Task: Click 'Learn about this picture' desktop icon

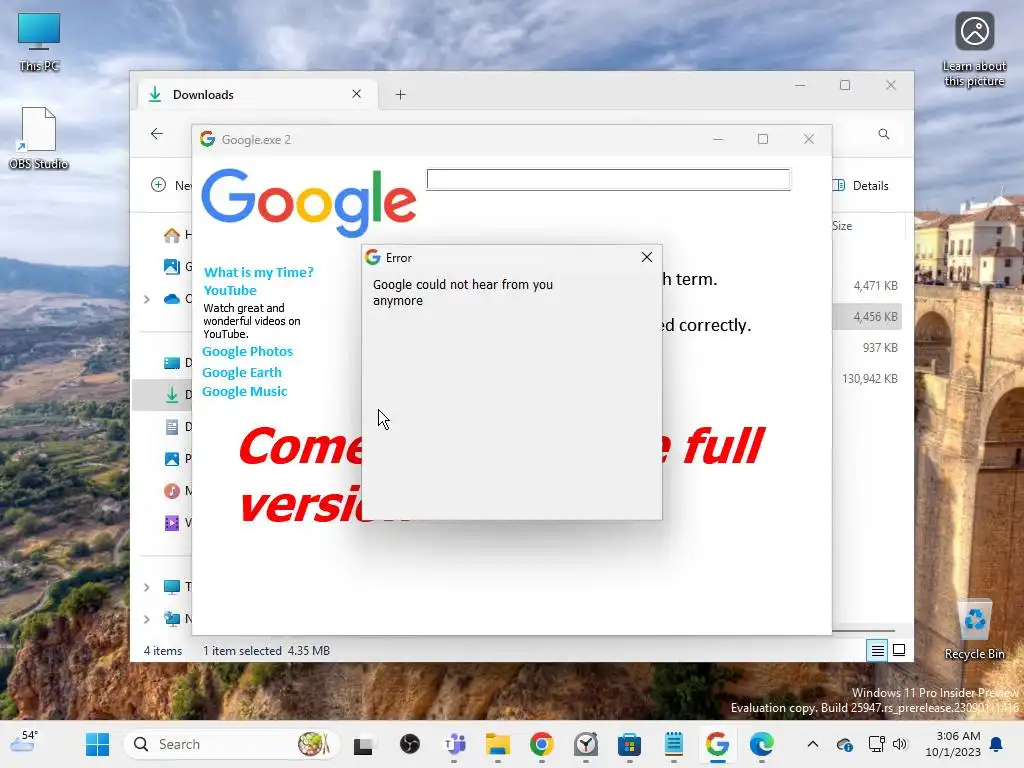Action: click(974, 50)
